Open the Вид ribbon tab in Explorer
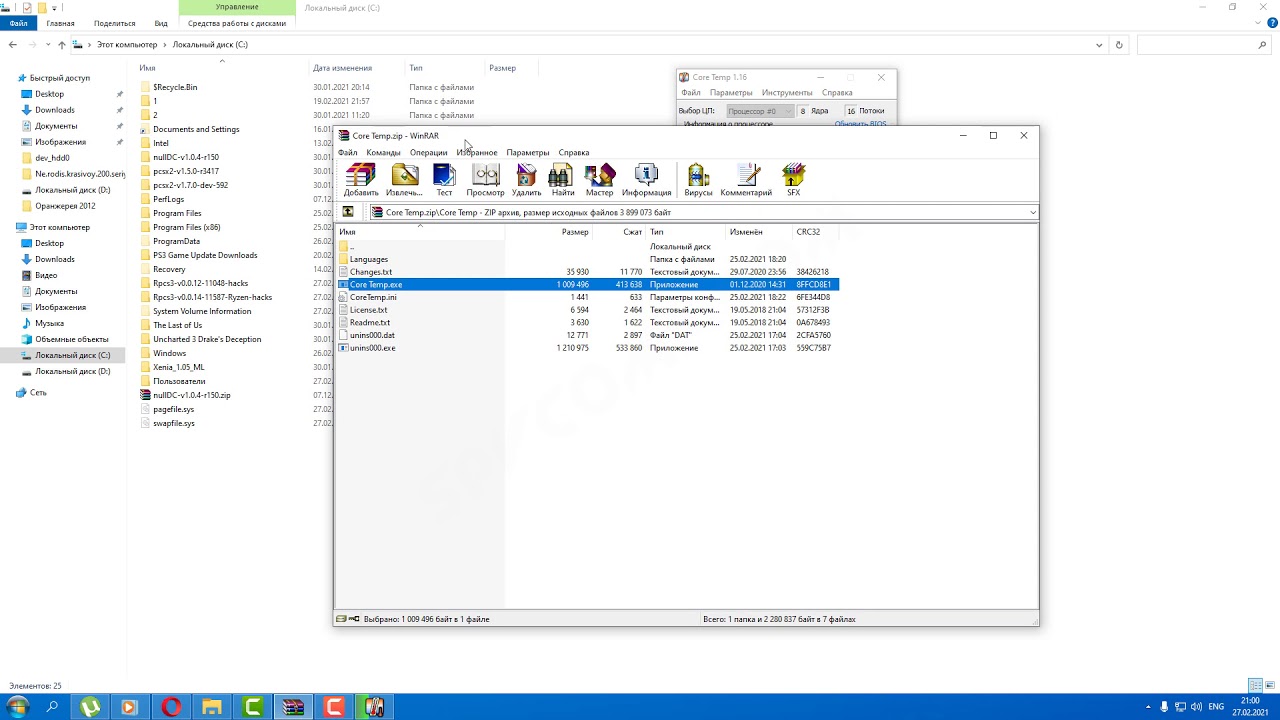Viewport: 1280px width, 720px height. click(161, 23)
